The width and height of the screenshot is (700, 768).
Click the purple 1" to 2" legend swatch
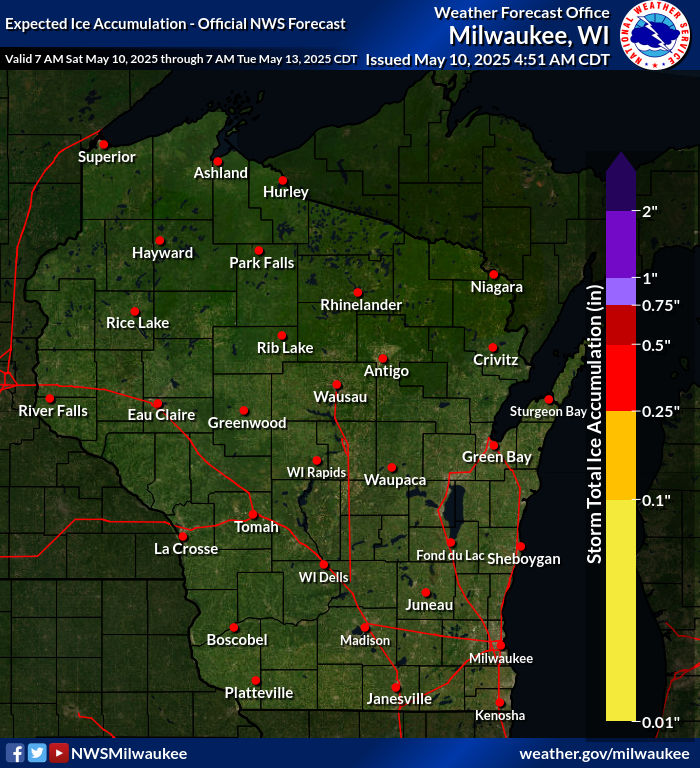point(621,245)
